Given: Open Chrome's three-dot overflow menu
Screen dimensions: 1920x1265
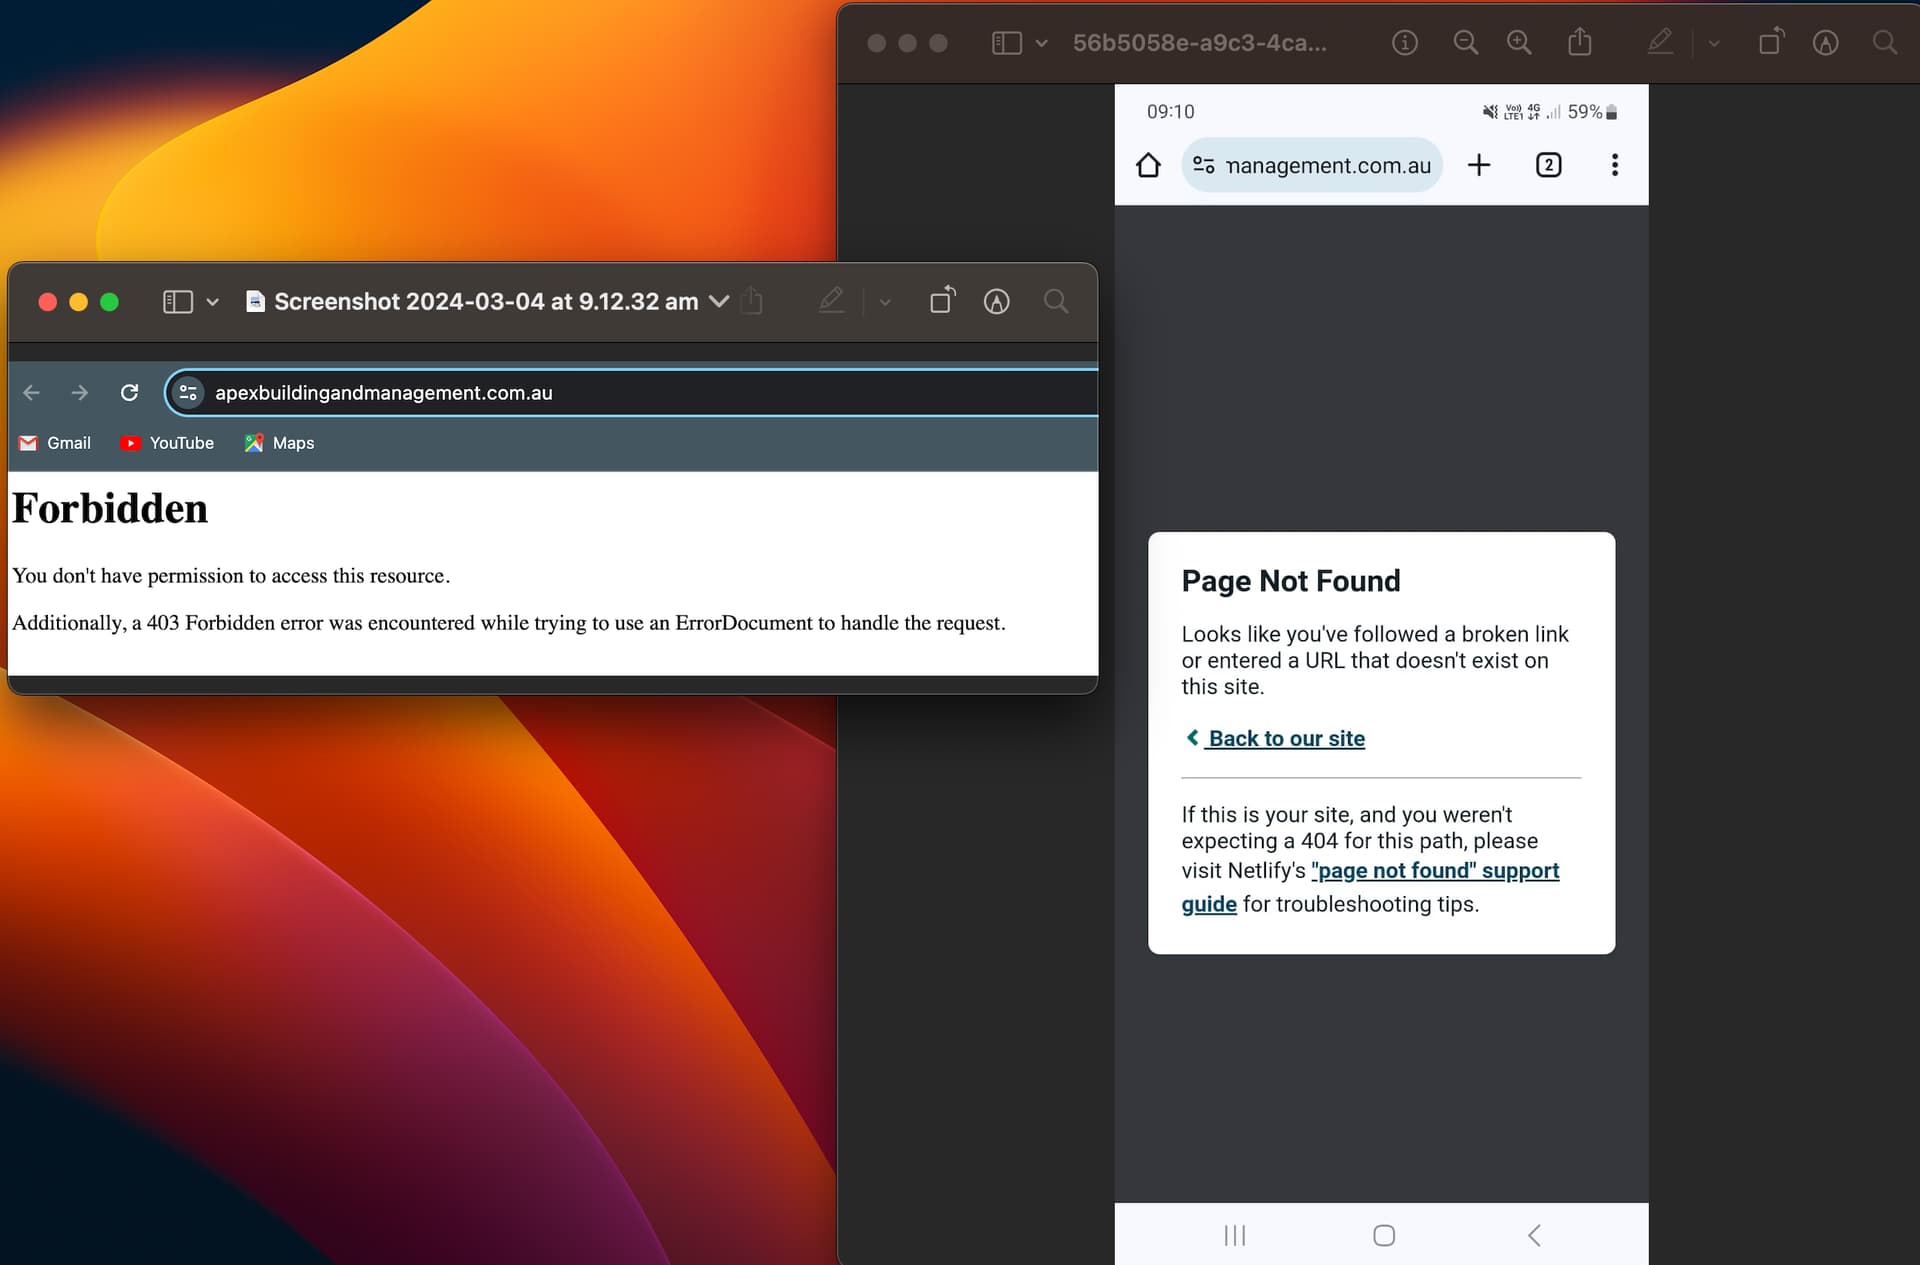Looking at the screenshot, I should 1614,165.
